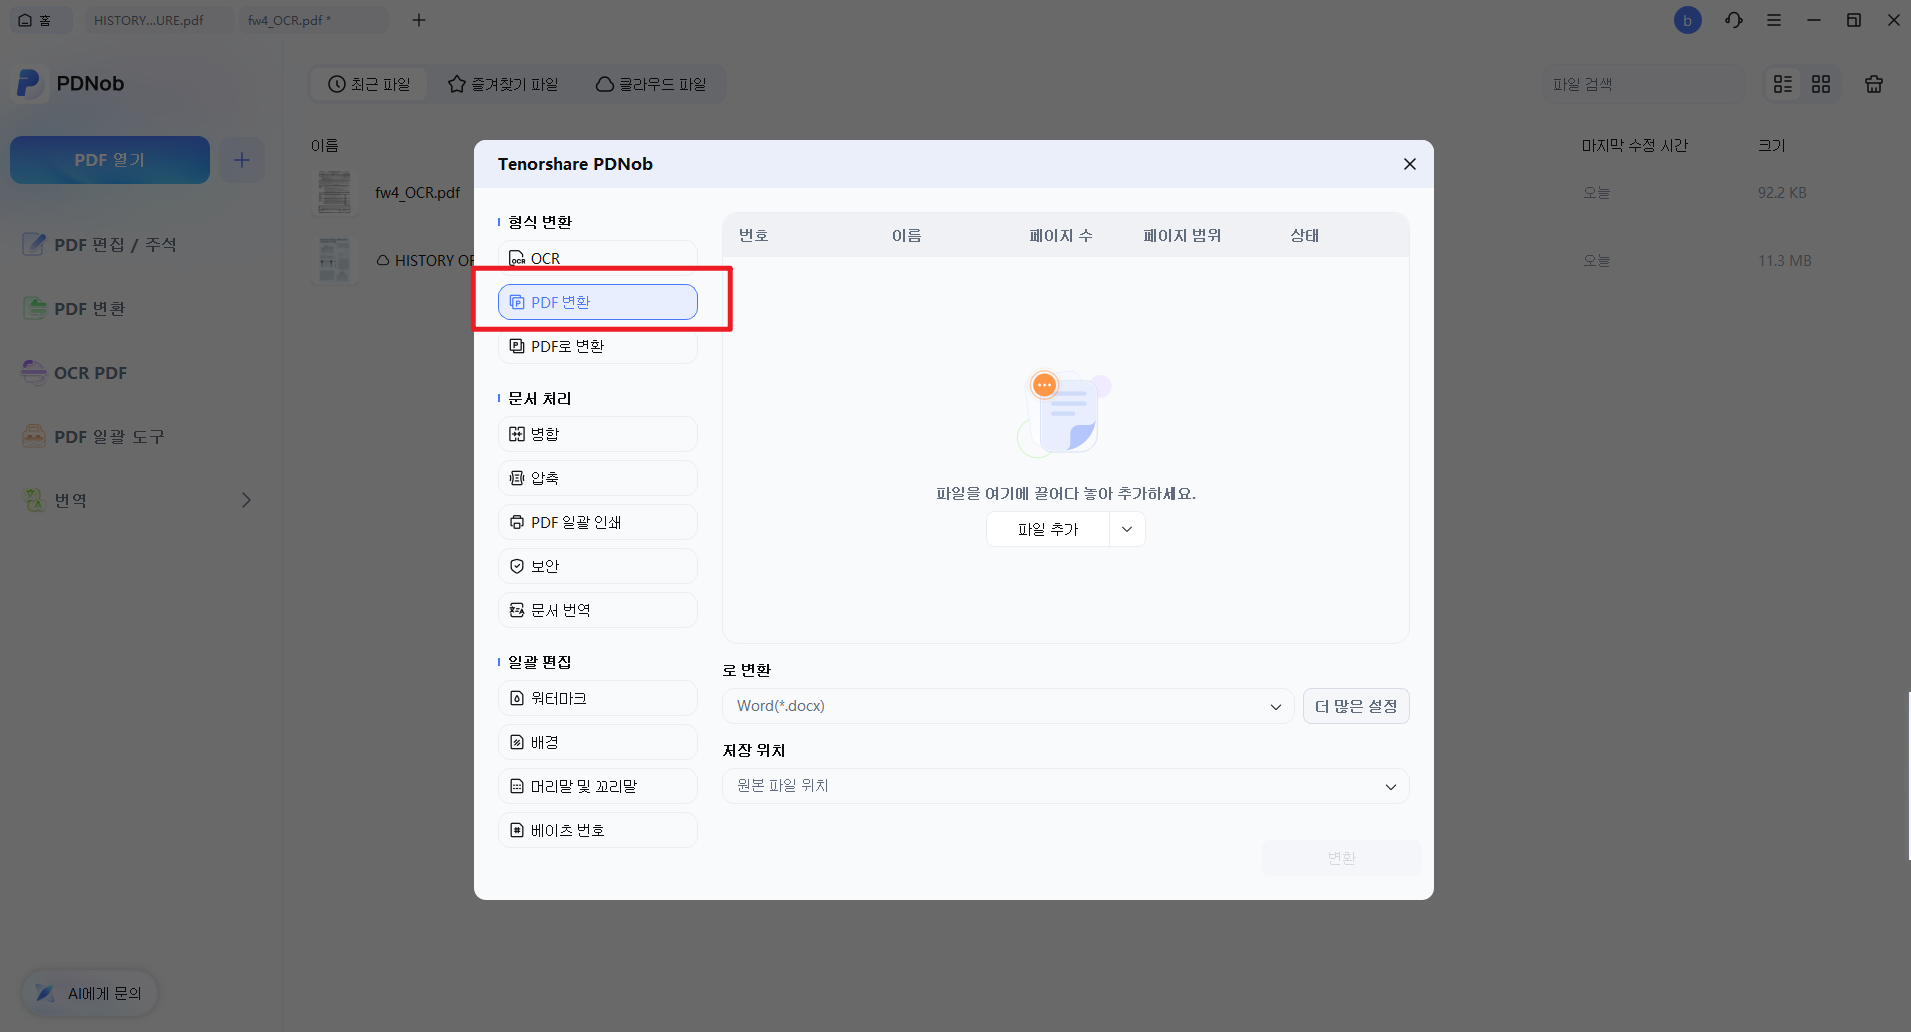Open the hamburger menu in title bar
Screen dimensions: 1911x1032
click(1774, 20)
